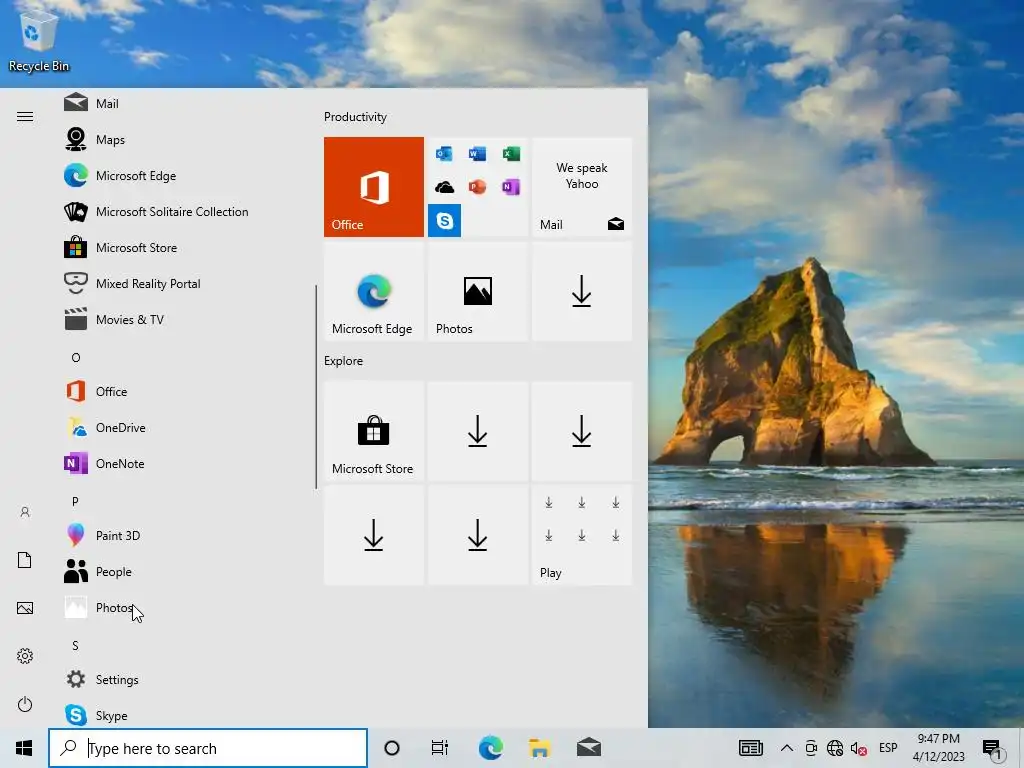Click the download tile beside the Photos tile

(x=582, y=291)
